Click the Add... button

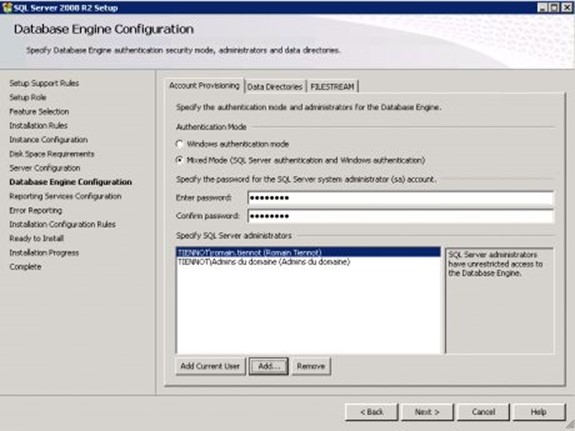pos(269,366)
